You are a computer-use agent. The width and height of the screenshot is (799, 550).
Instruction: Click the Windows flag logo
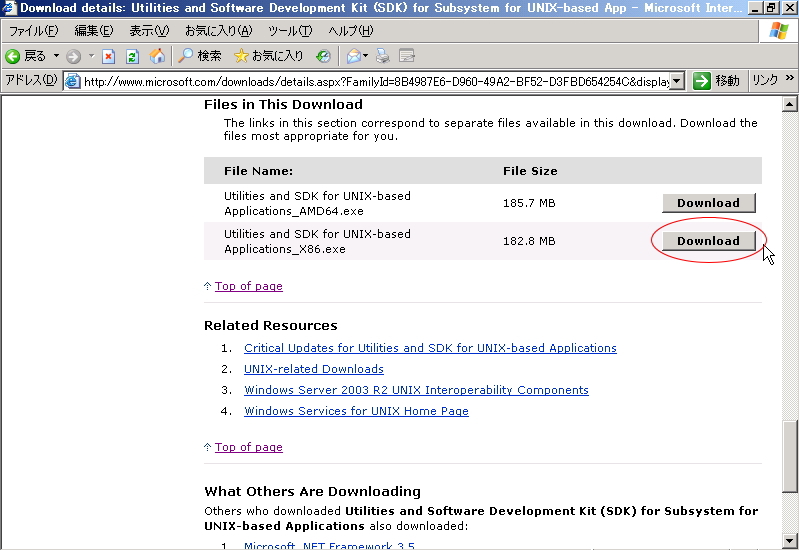click(779, 31)
